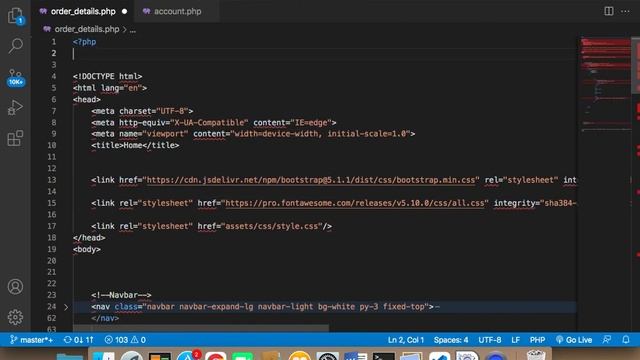Click order_details.php in the breadcrumb
The image size is (640, 360).
87,29
